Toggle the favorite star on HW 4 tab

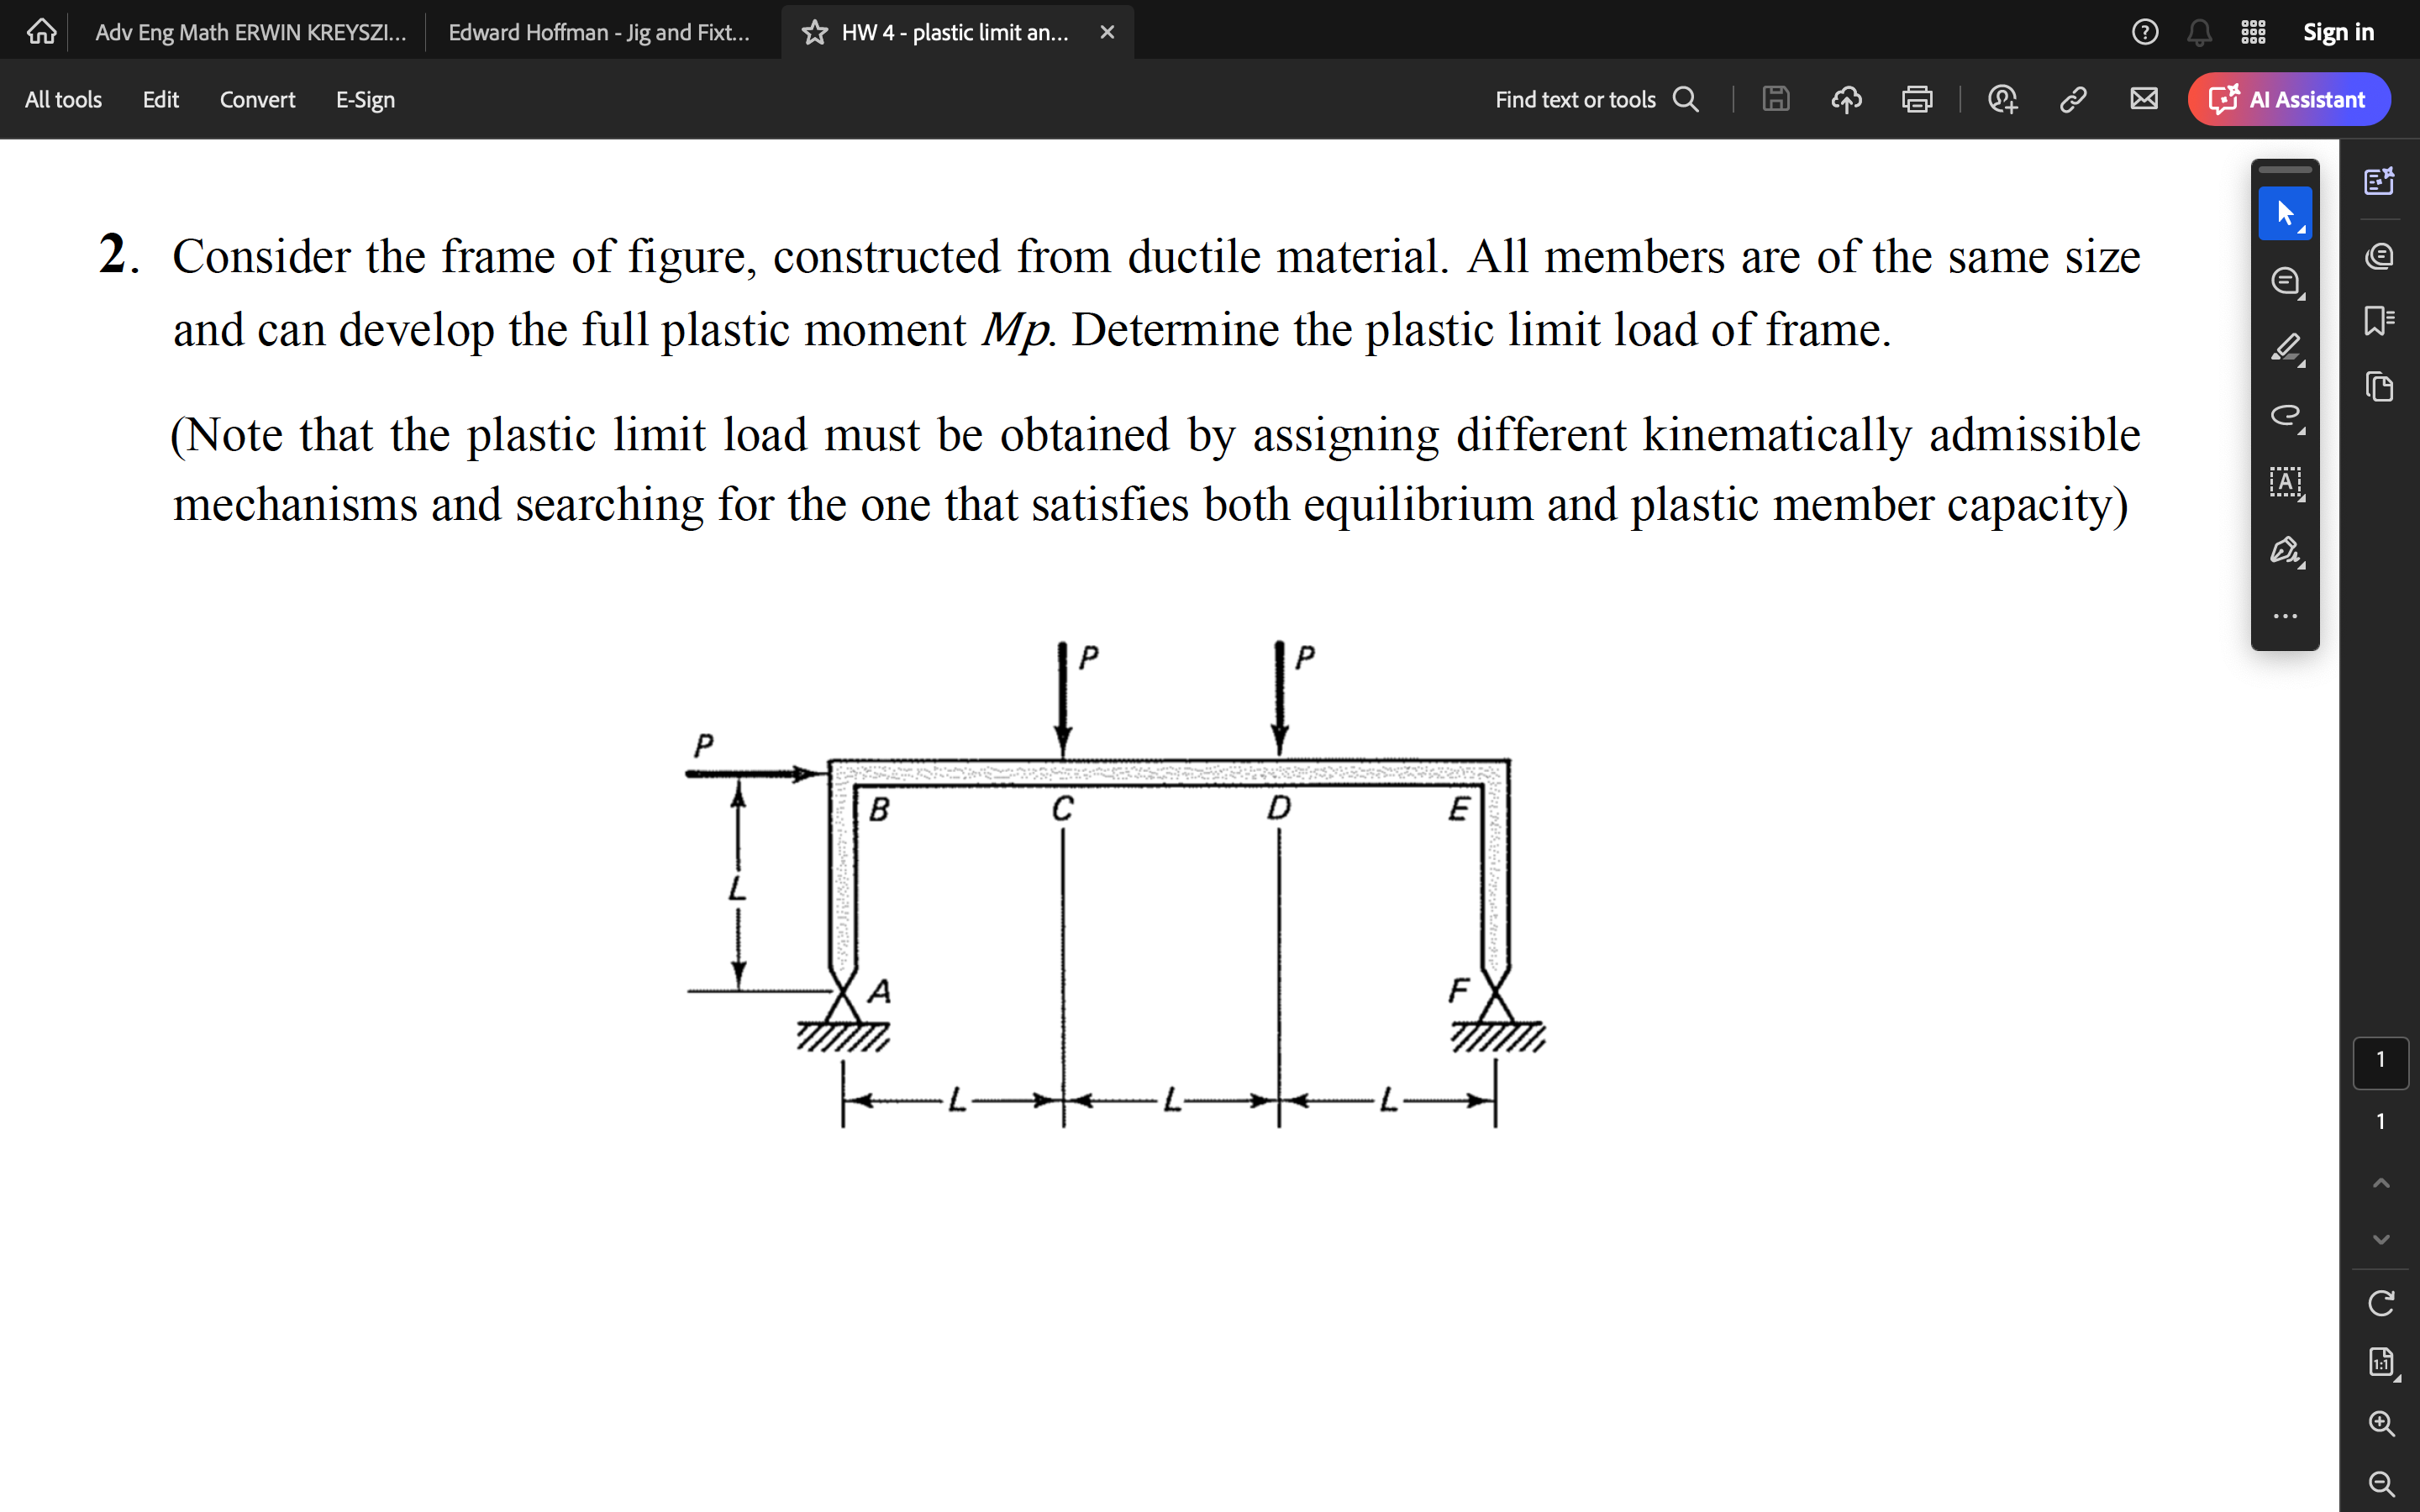[x=814, y=31]
